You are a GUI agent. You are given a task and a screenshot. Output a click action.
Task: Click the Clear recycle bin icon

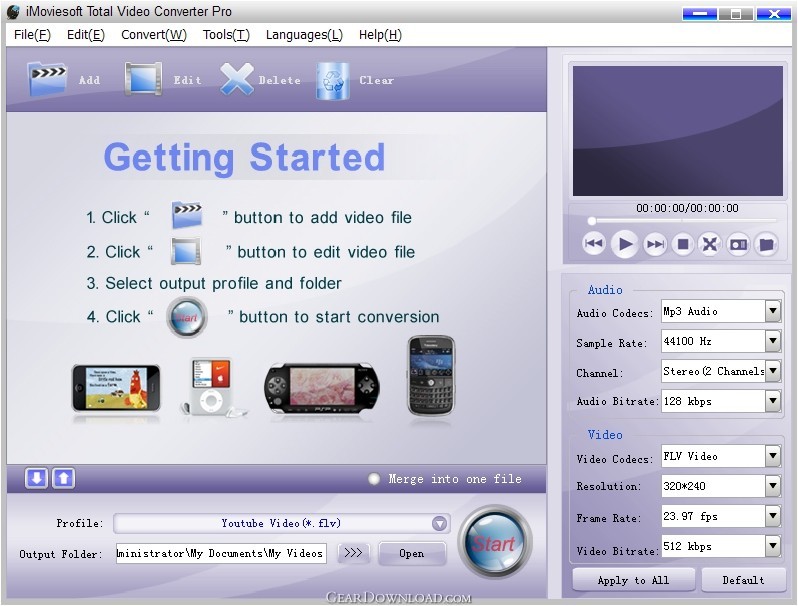(x=332, y=80)
